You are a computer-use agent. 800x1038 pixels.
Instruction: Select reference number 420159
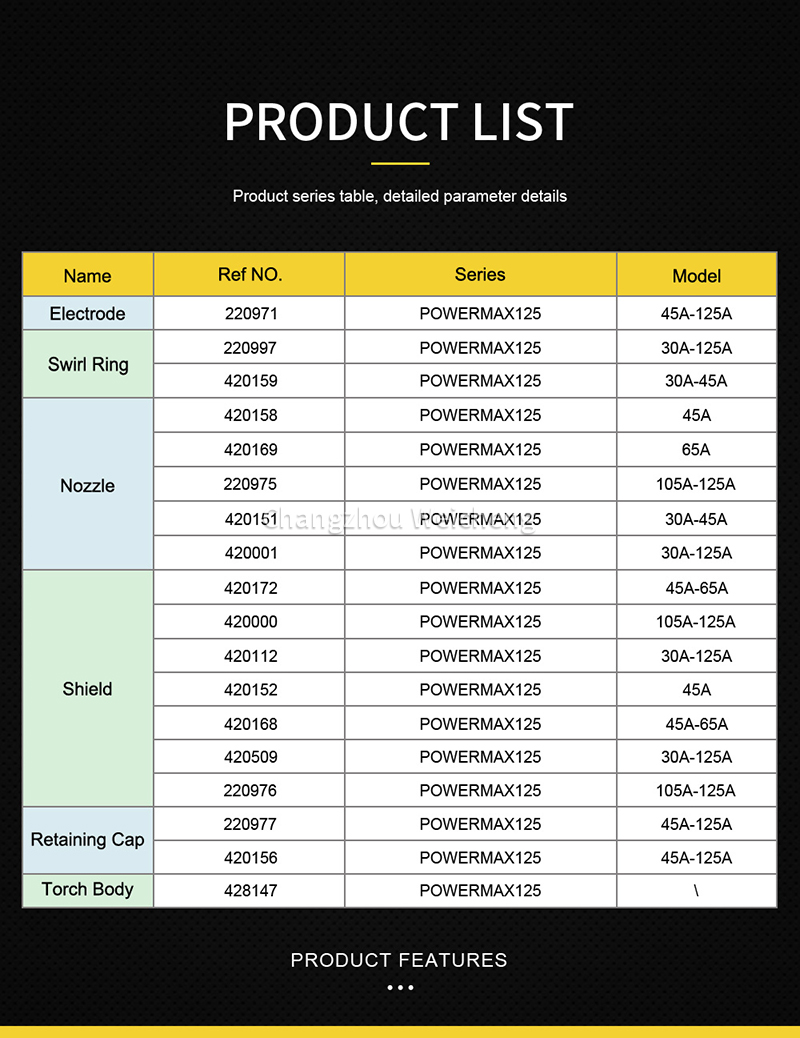point(251,381)
